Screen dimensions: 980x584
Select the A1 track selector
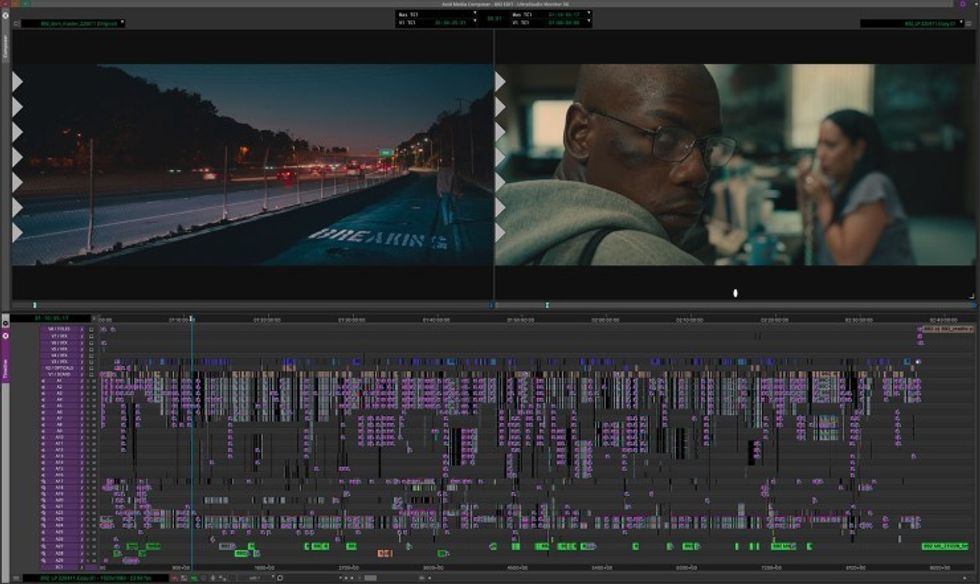click(x=60, y=381)
